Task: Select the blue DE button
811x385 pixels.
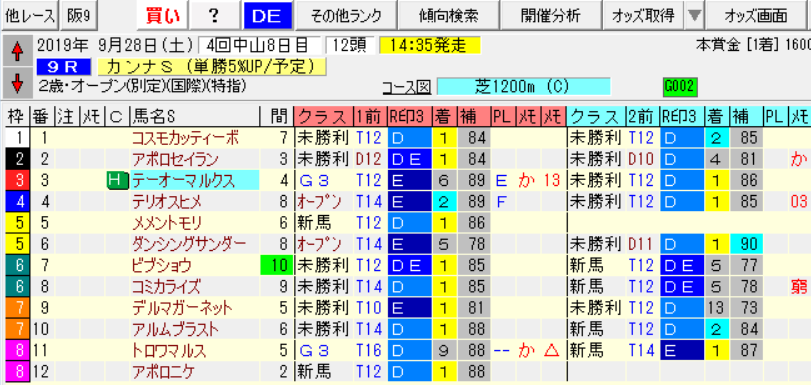Action: point(267,16)
